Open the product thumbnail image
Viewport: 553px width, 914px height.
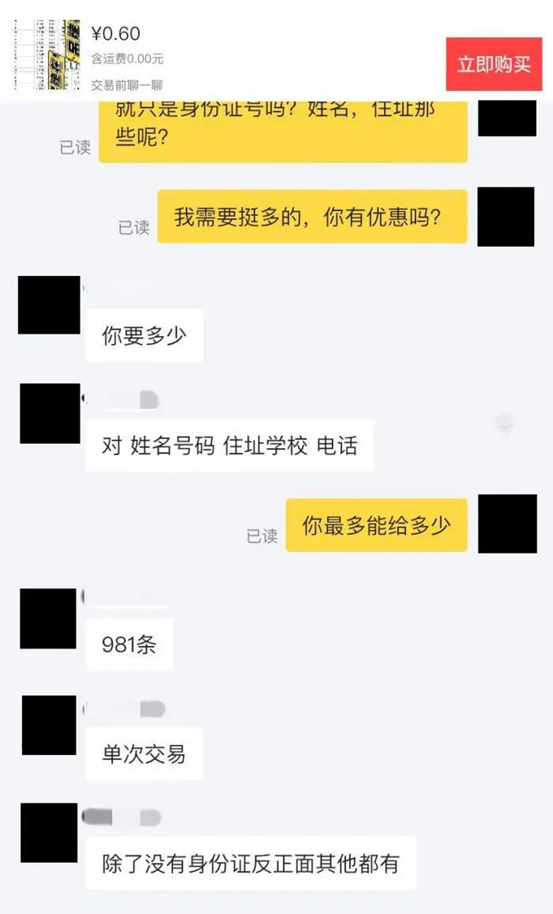[47, 54]
